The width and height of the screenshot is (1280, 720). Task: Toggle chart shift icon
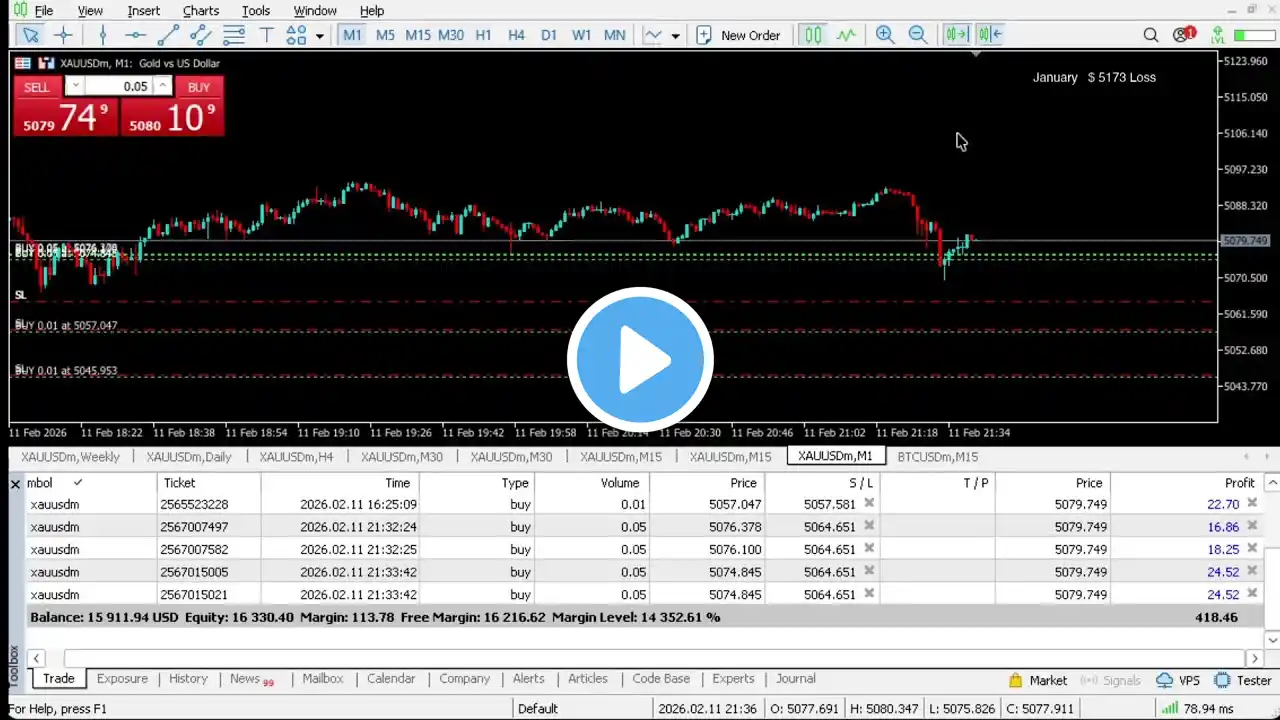957,35
